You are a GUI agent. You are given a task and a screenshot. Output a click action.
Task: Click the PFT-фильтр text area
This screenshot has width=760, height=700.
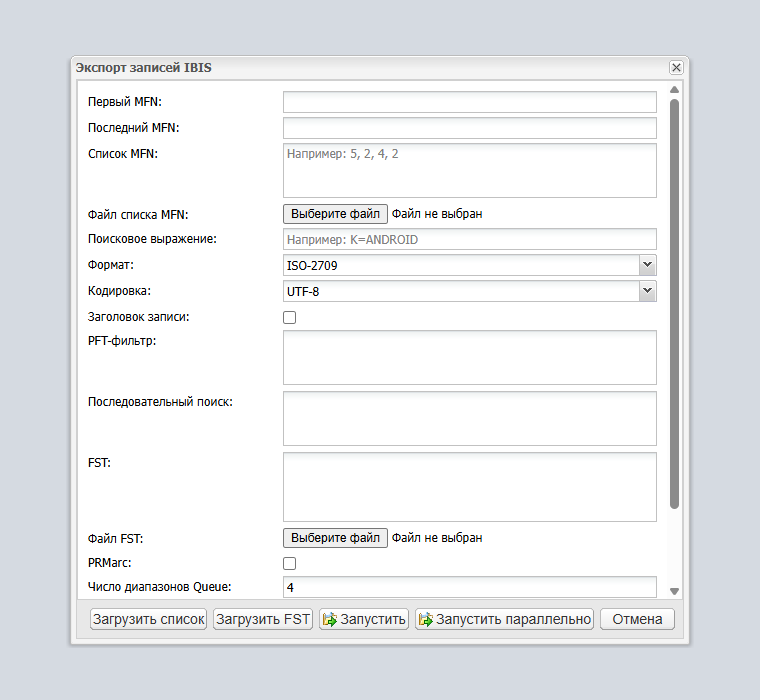(x=470, y=358)
